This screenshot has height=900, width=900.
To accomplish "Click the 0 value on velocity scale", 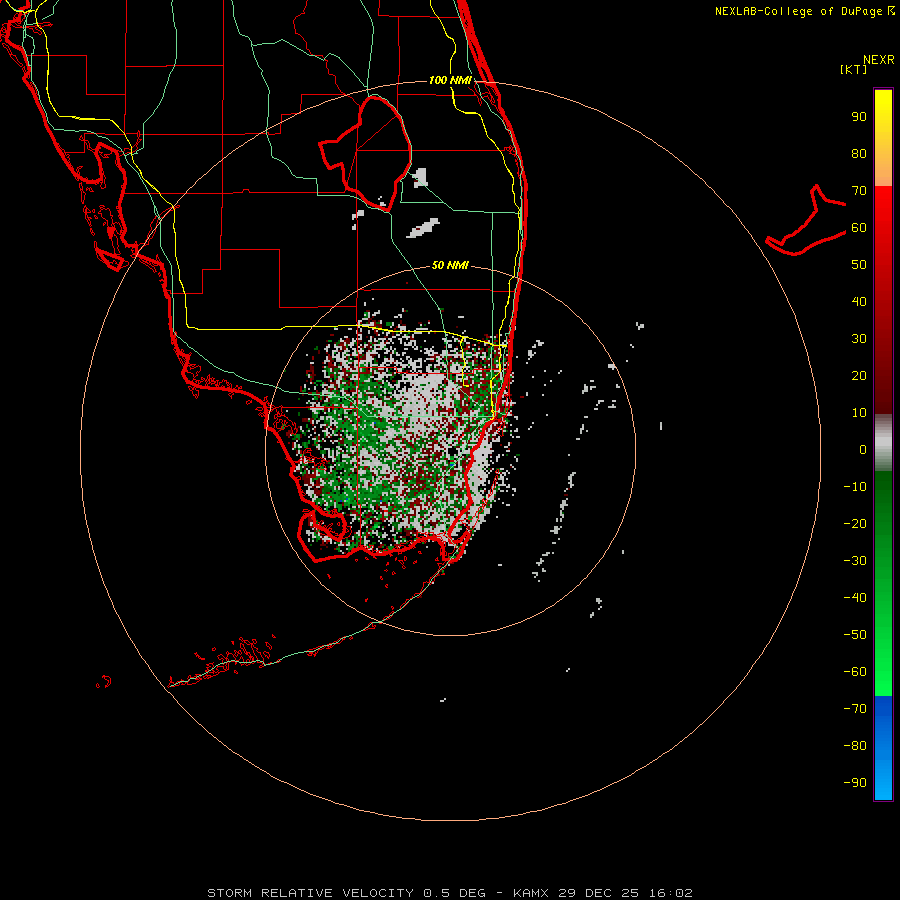I will [x=863, y=449].
